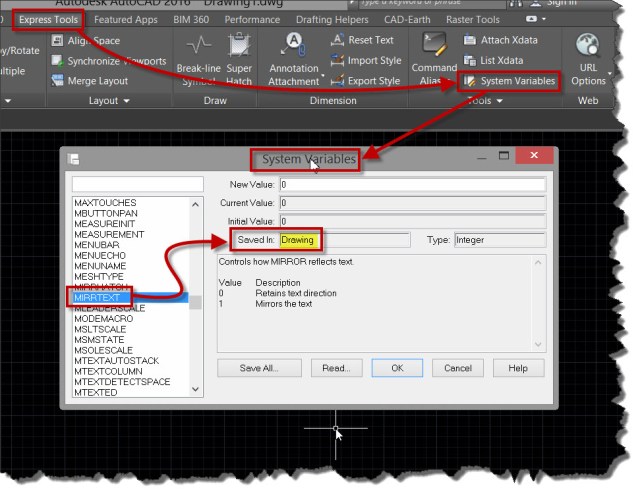
Task: Open the Command Aliases editor icon
Action: coord(433,47)
